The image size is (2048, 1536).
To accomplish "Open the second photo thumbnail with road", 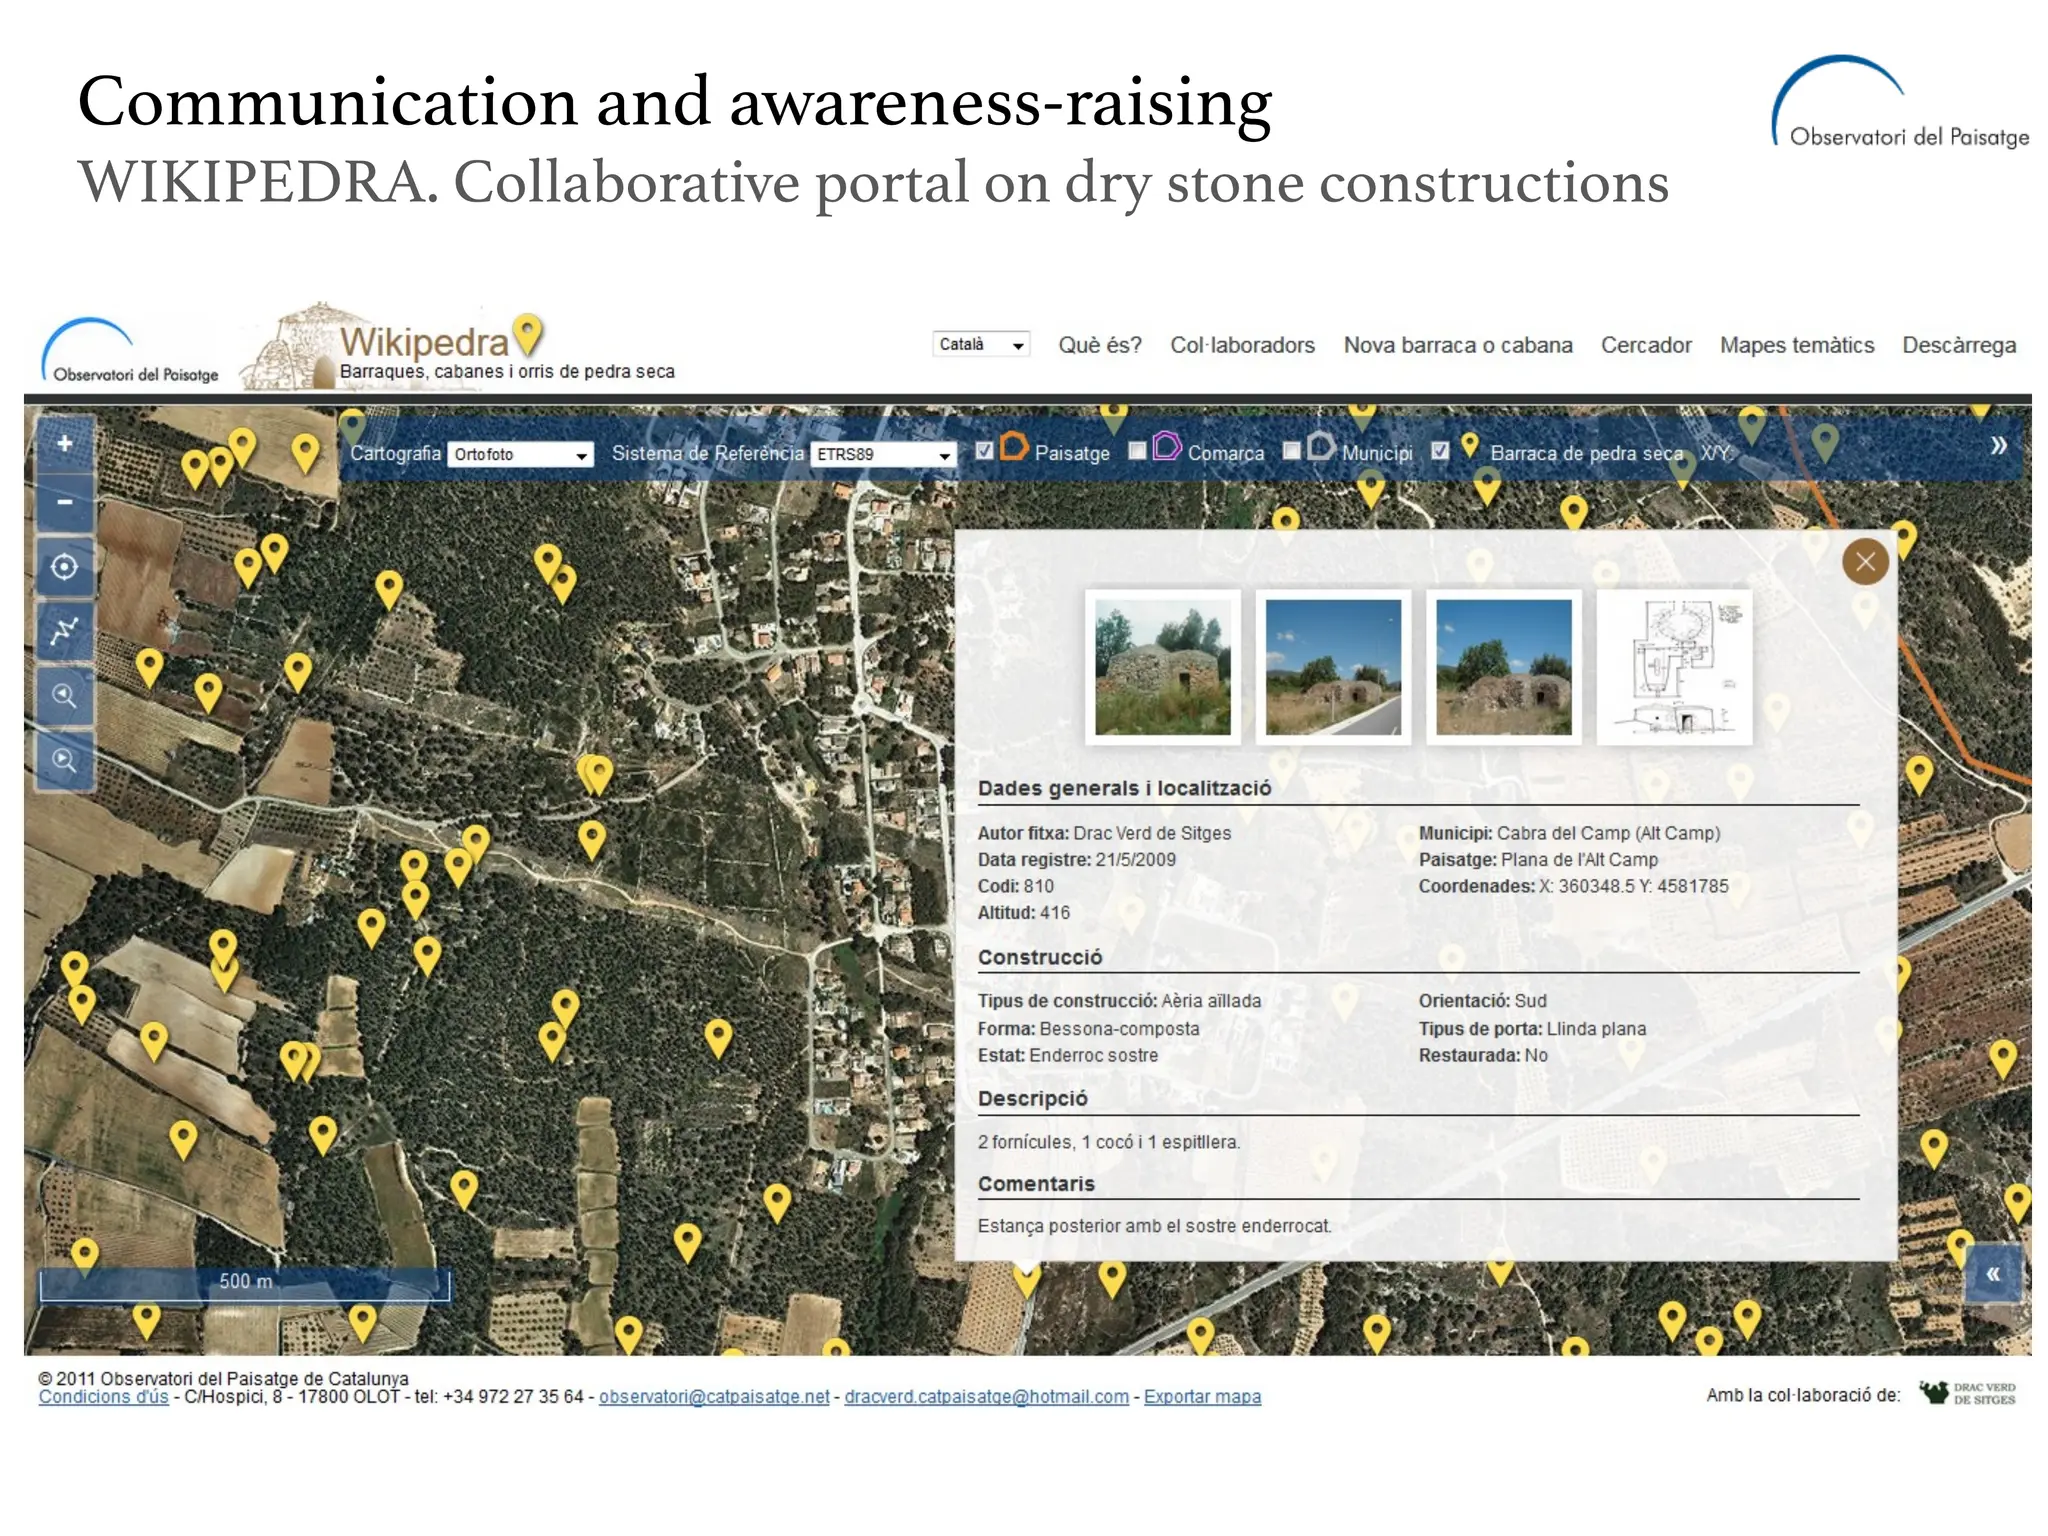I will point(1333,667).
